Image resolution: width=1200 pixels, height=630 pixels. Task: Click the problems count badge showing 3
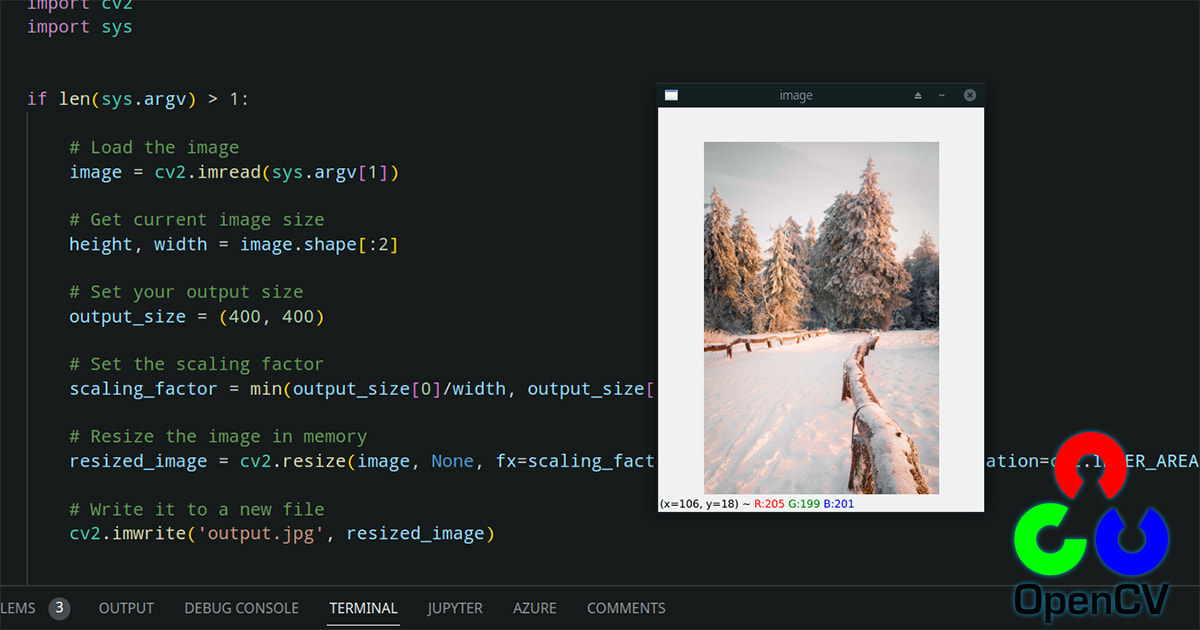(x=59, y=607)
